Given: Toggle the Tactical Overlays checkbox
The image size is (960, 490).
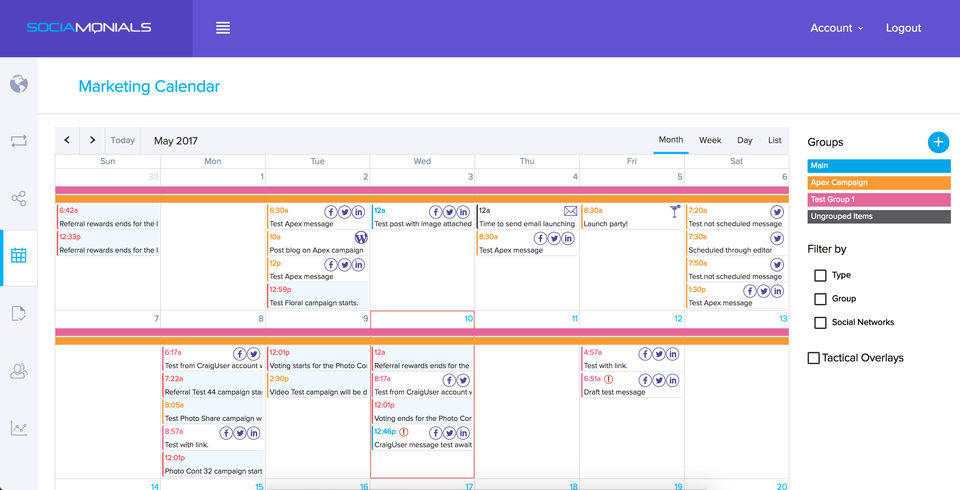Looking at the screenshot, I should coord(814,358).
